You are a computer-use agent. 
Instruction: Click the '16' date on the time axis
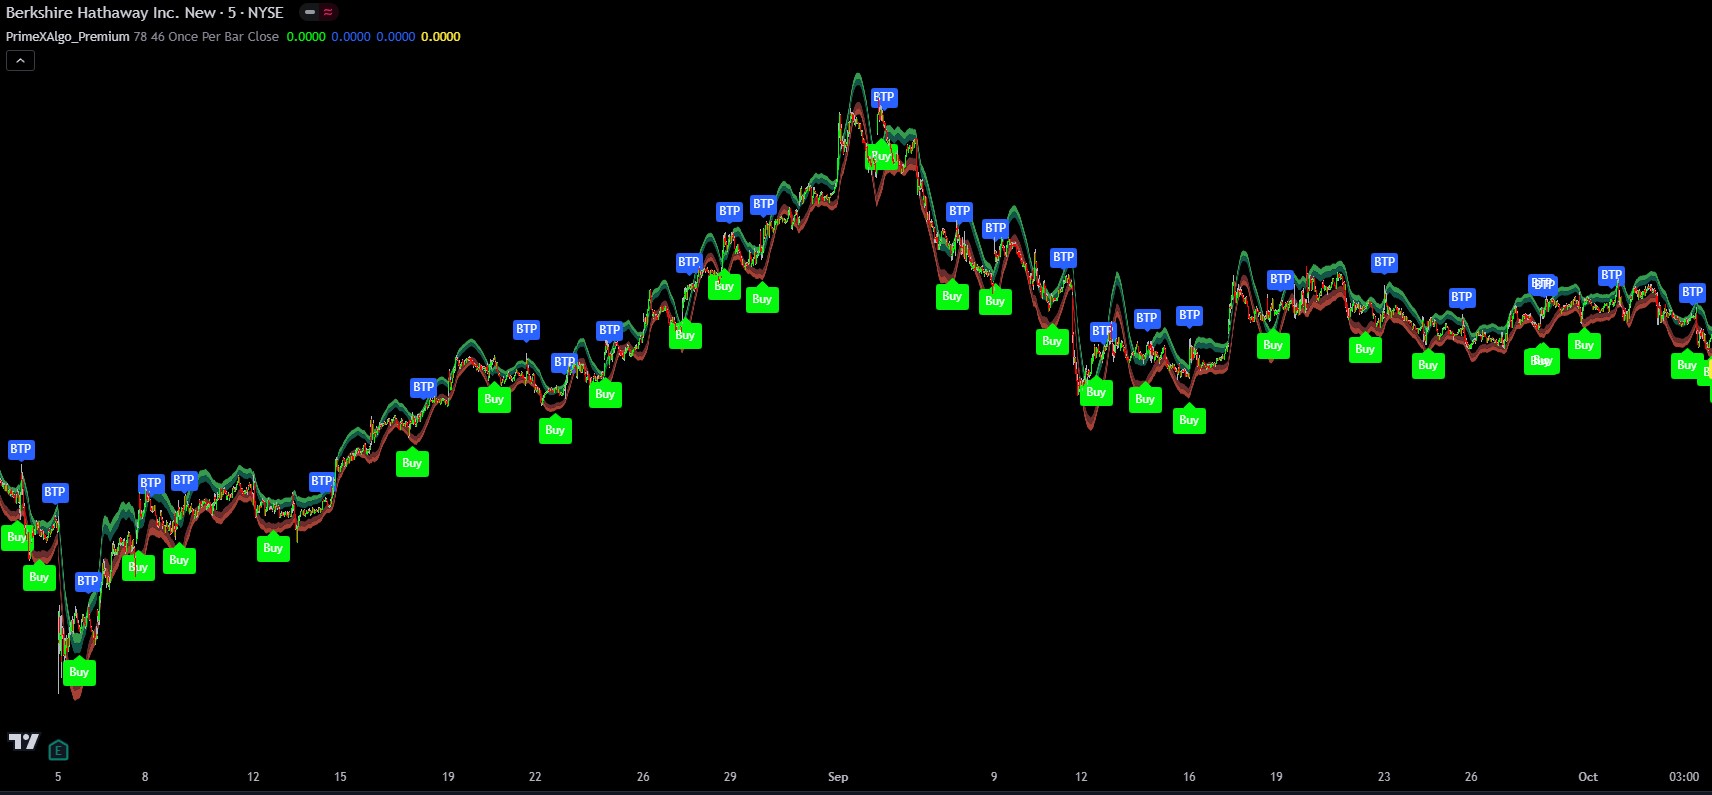click(1189, 777)
